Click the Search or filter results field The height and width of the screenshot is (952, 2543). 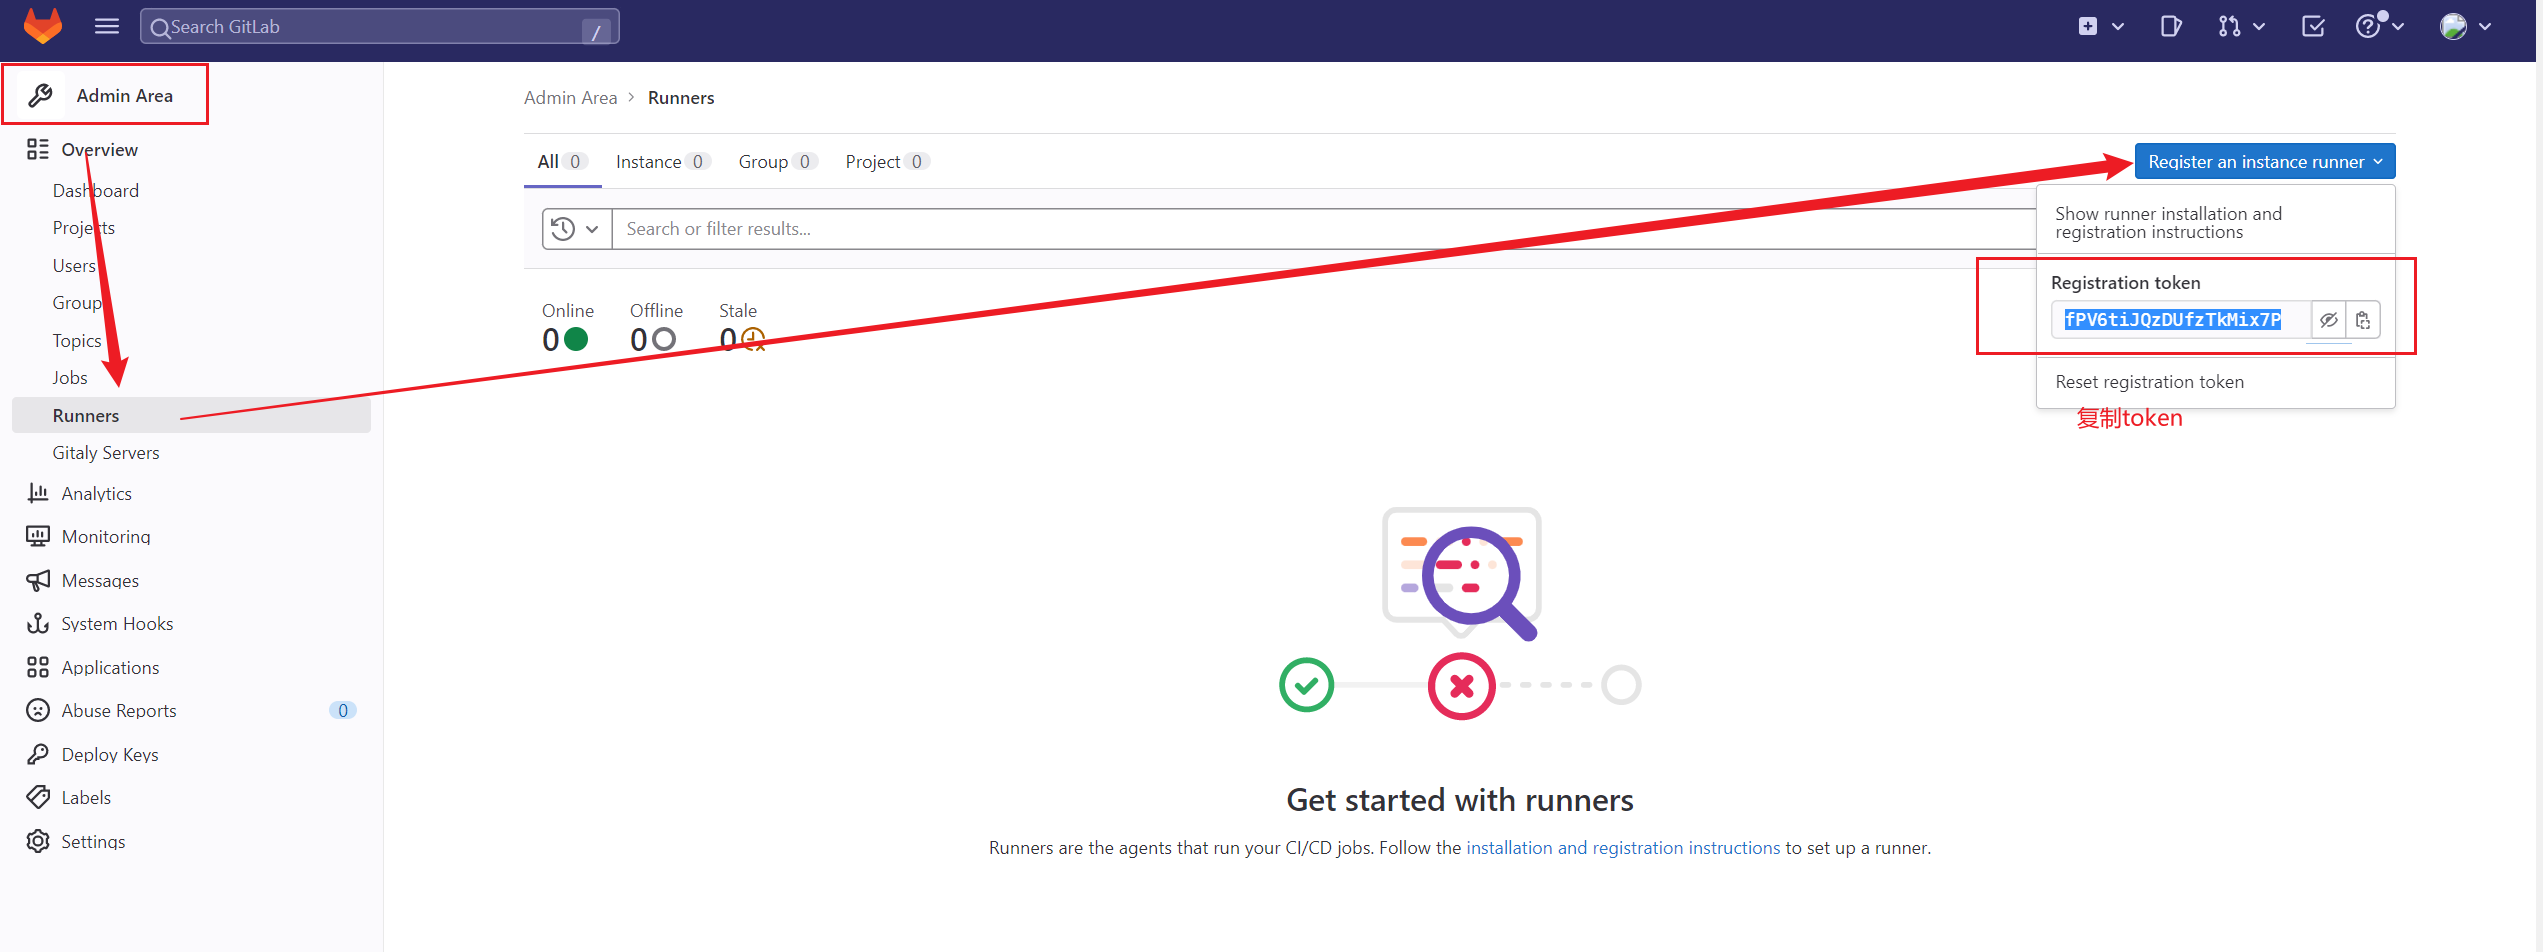pos(900,228)
